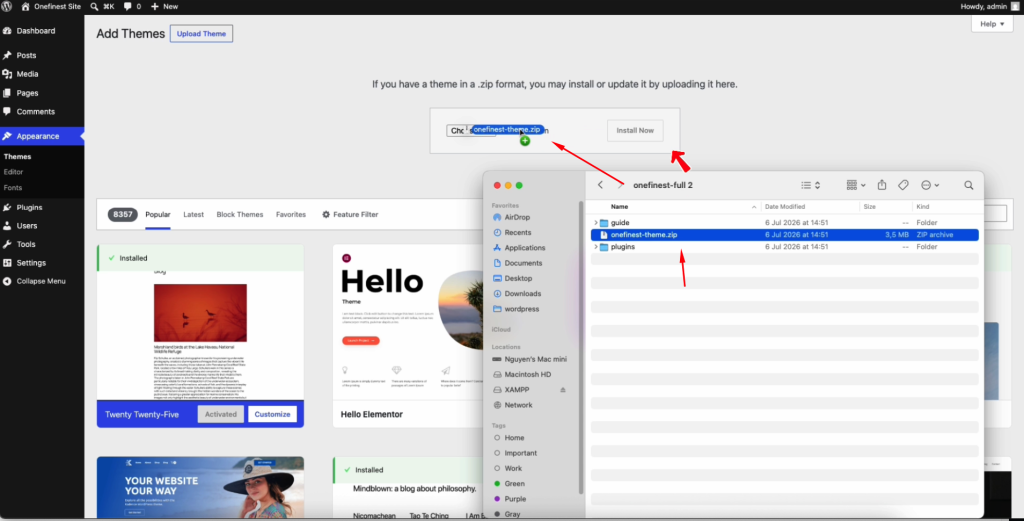Image resolution: width=1024 pixels, height=521 pixels.
Task: Open Fonts submenu item
Action: [x=13, y=187]
